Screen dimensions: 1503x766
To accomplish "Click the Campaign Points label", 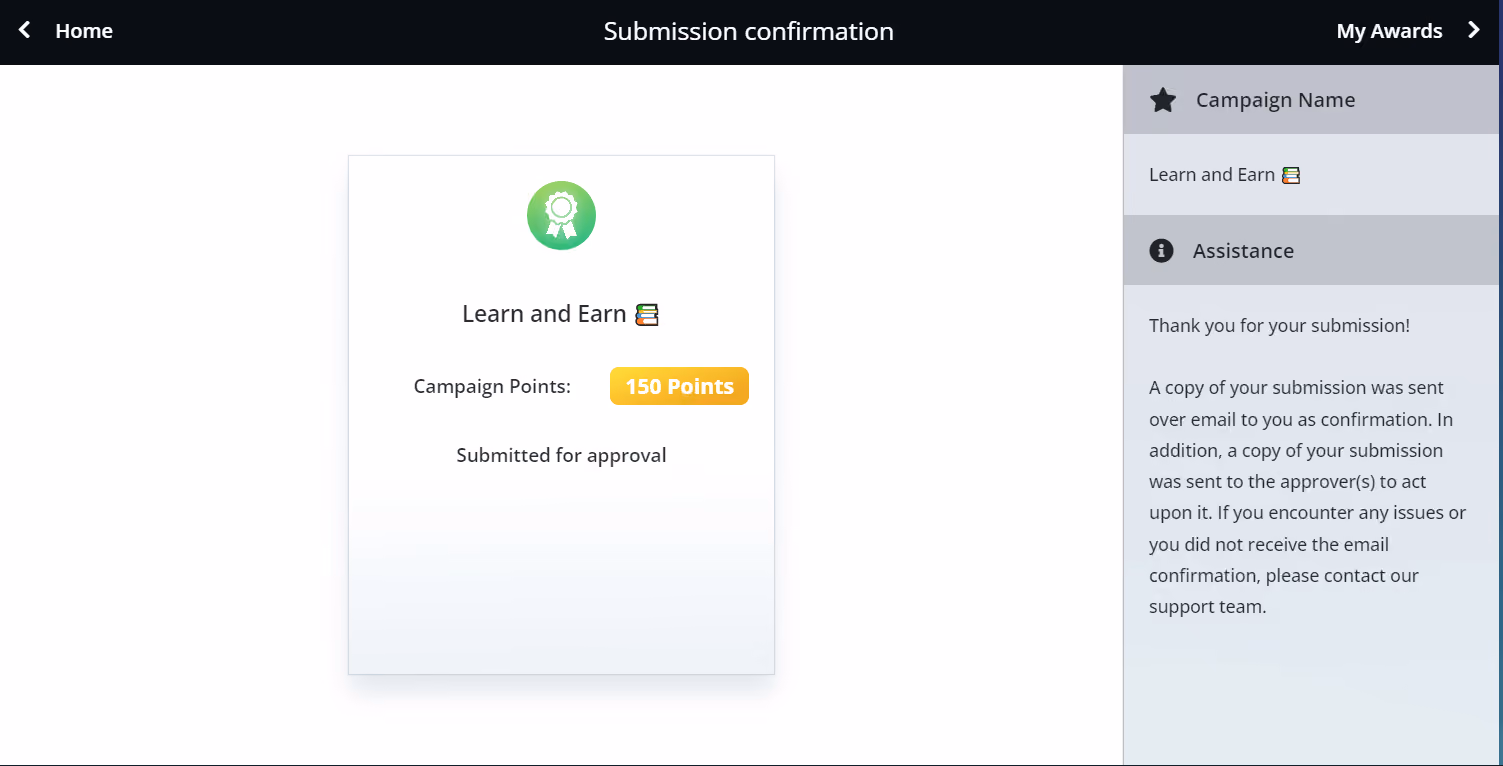I will (x=492, y=386).
